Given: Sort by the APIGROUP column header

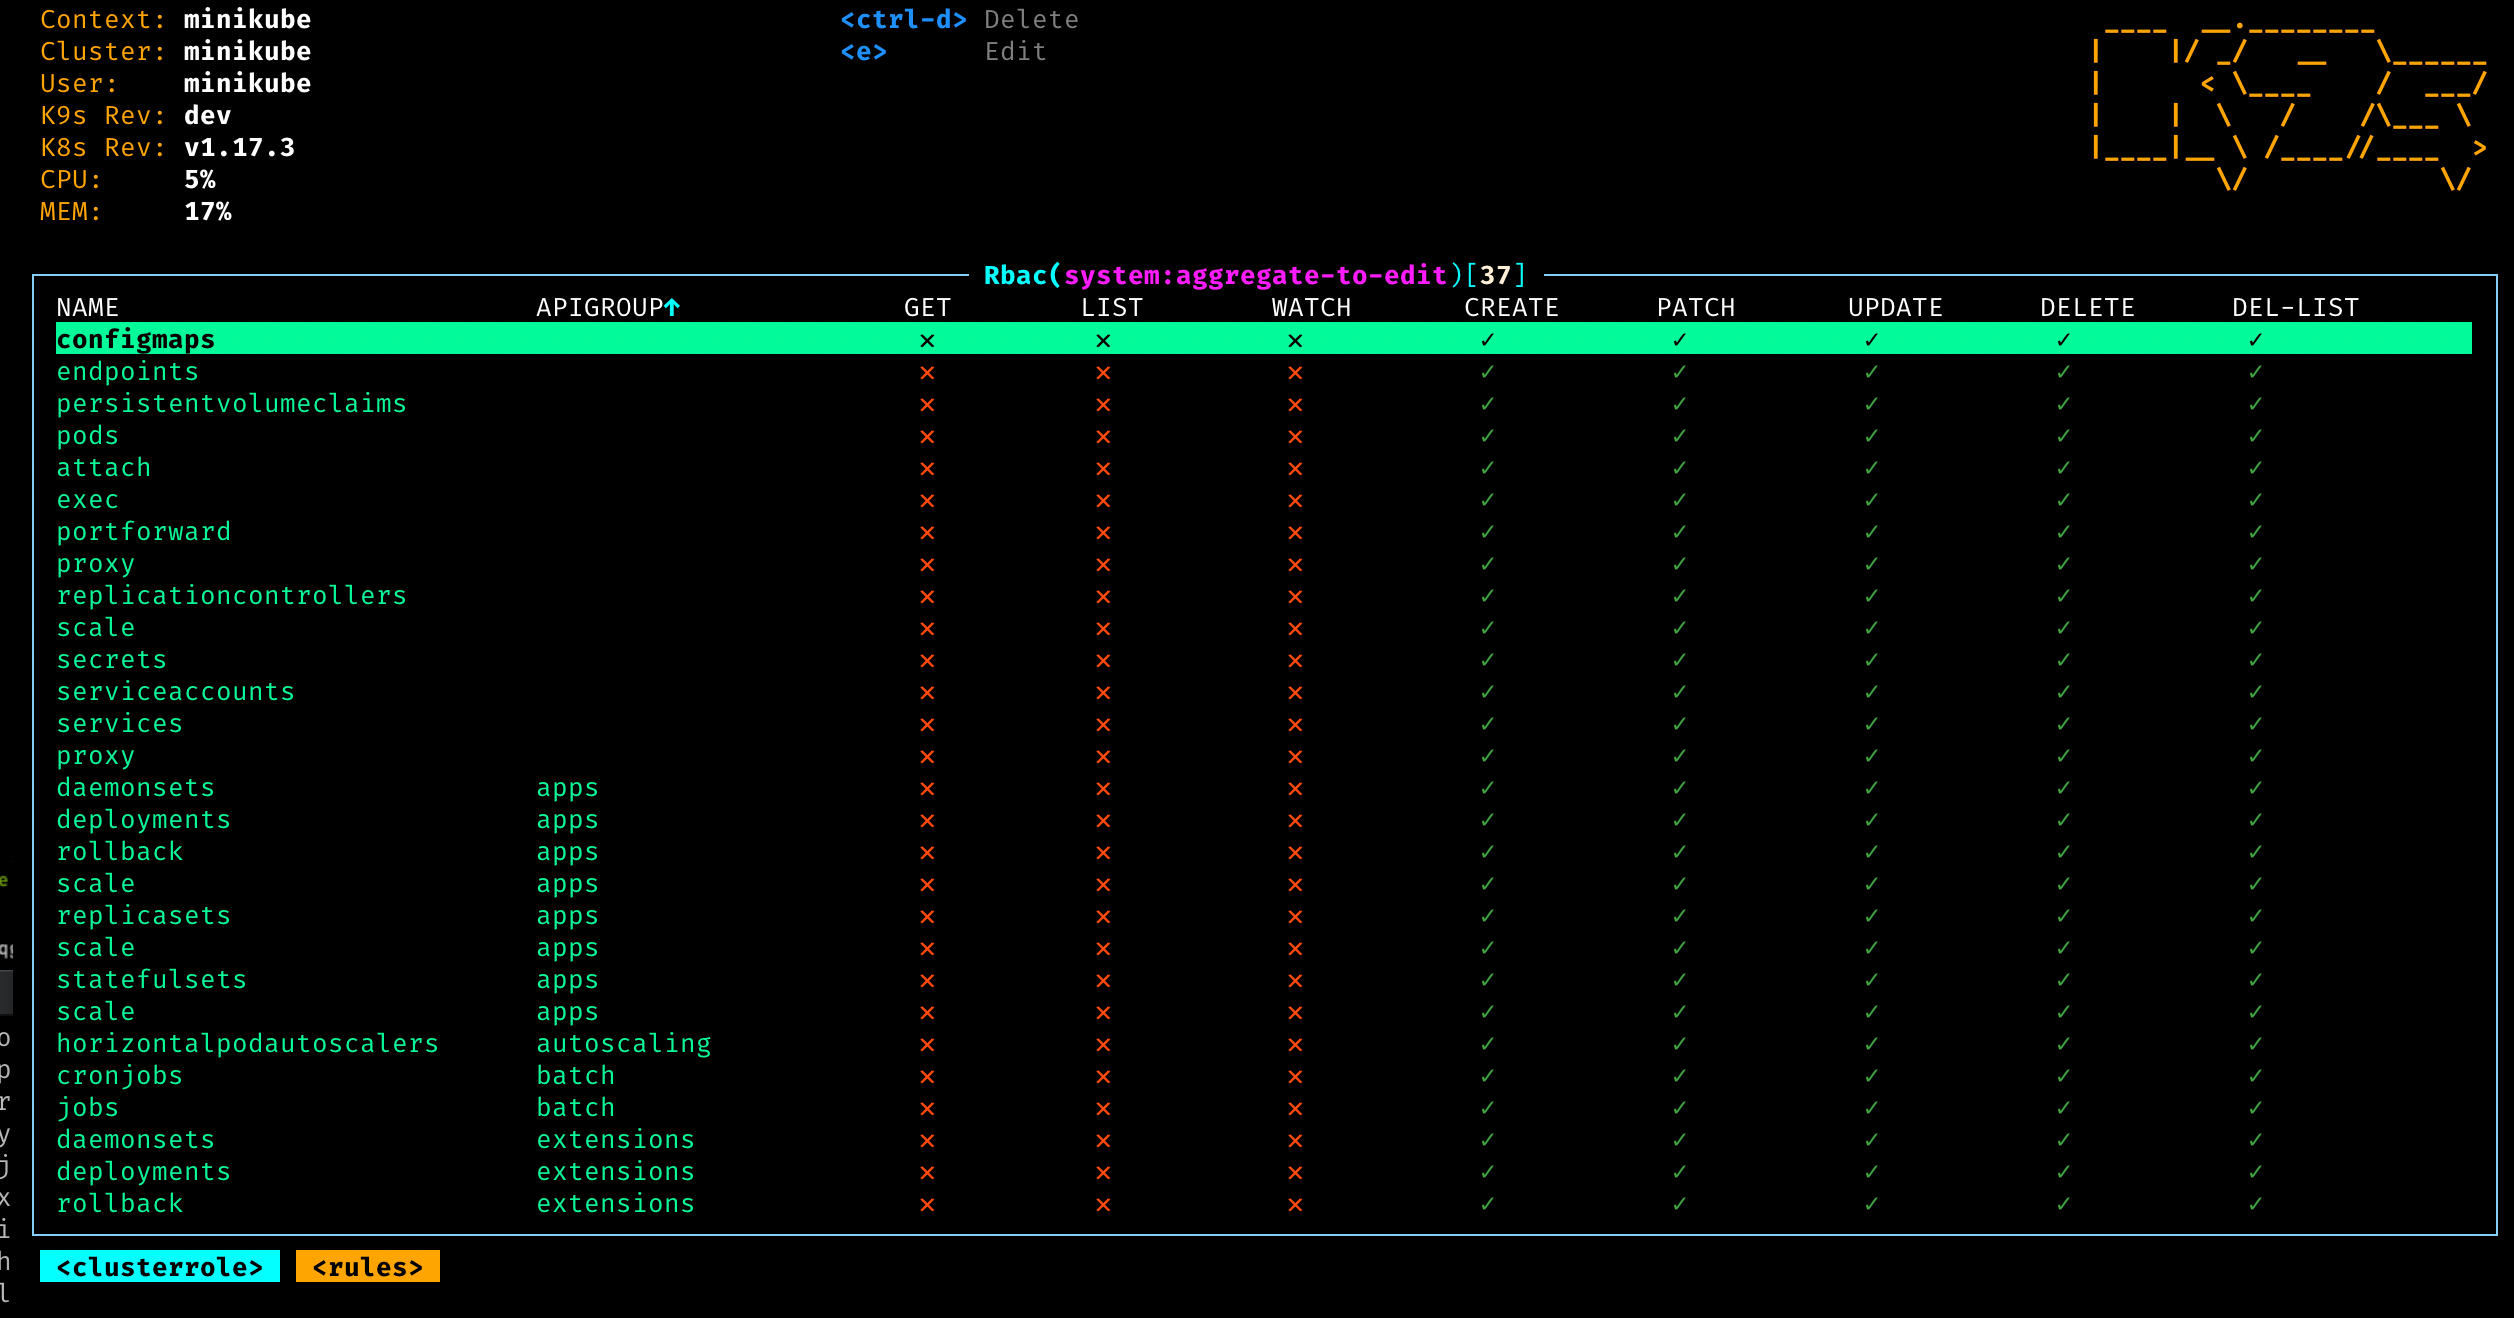Looking at the screenshot, I should pyautogui.click(x=598, y=308).
